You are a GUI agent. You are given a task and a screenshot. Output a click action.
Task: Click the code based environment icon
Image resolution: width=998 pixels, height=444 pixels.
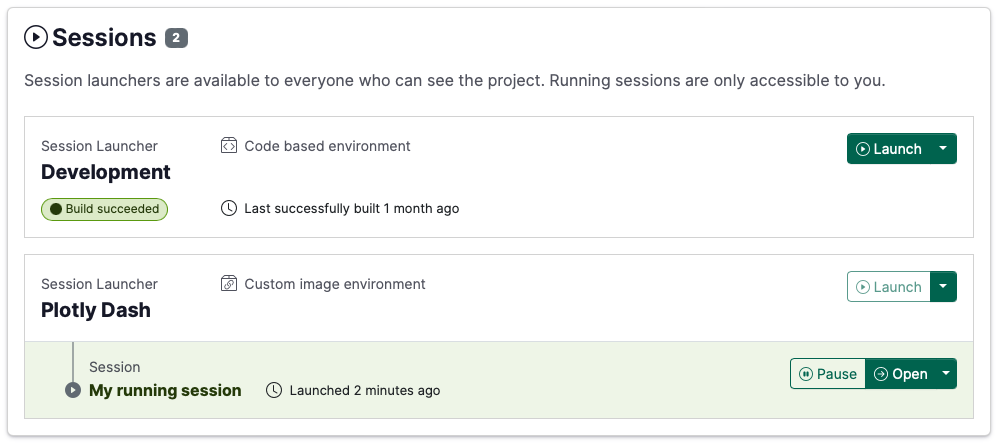tap(229, 146)
